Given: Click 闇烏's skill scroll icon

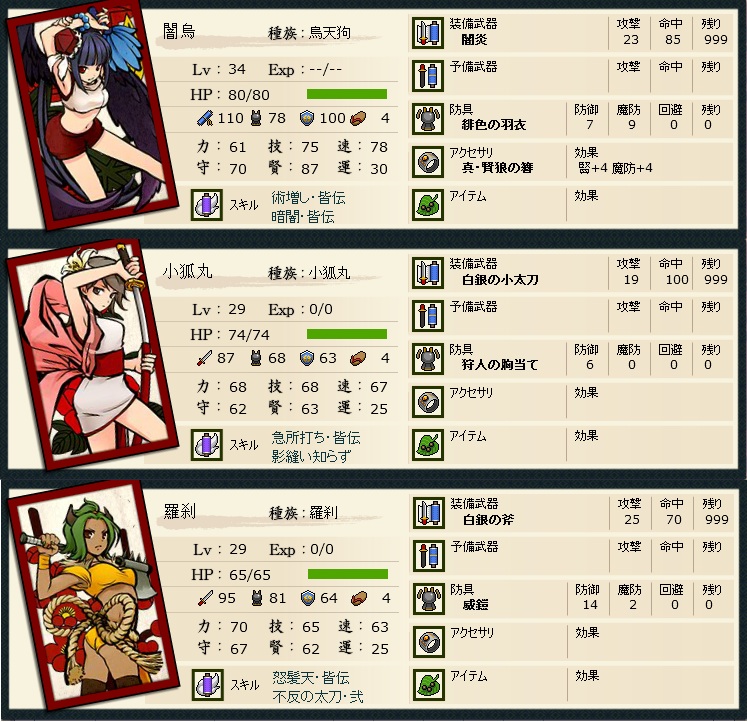Looking at the screenshot, I should click(x=207, y=205).
